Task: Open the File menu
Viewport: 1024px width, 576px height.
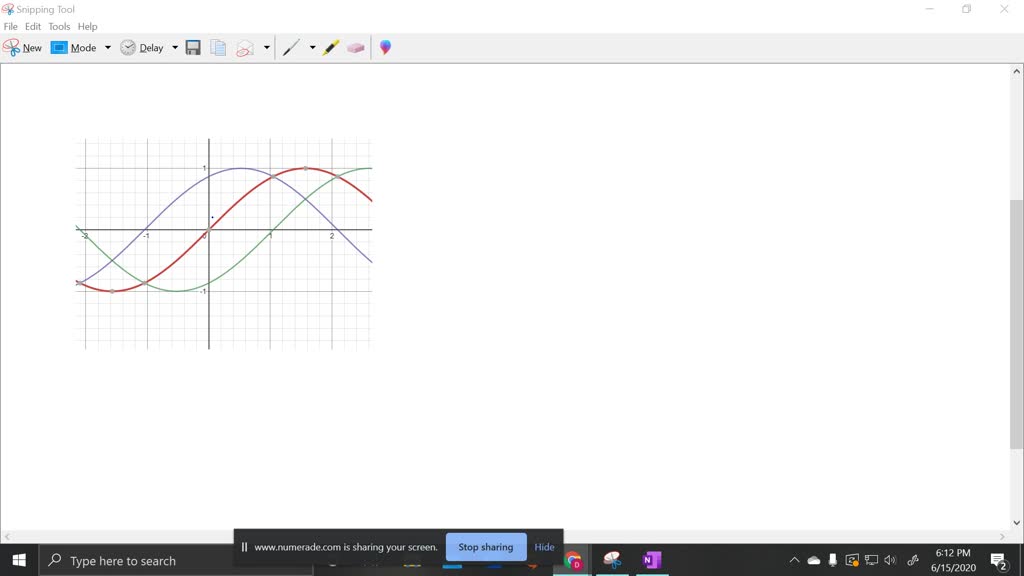Action: [10, 26]
